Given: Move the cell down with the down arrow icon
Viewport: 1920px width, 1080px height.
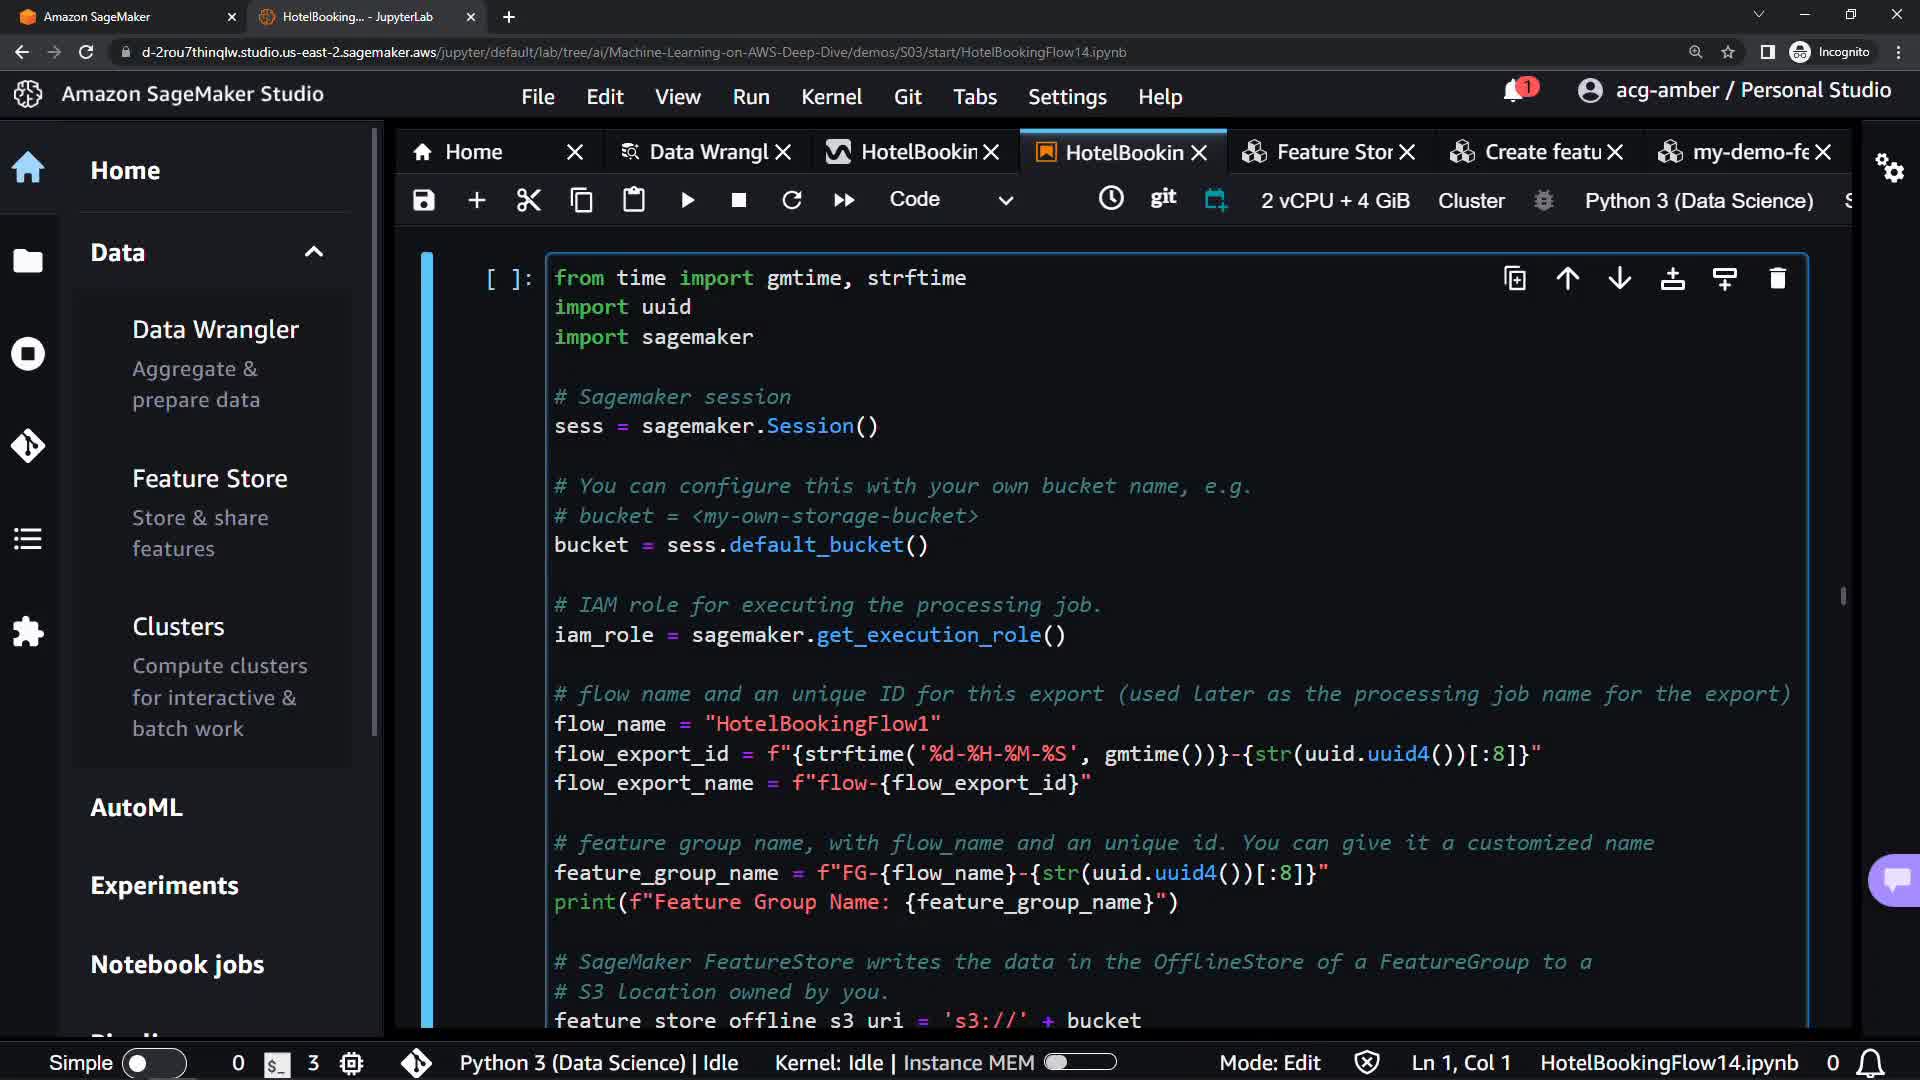Looking at the screenshot, I should (x=1620, y=279).
